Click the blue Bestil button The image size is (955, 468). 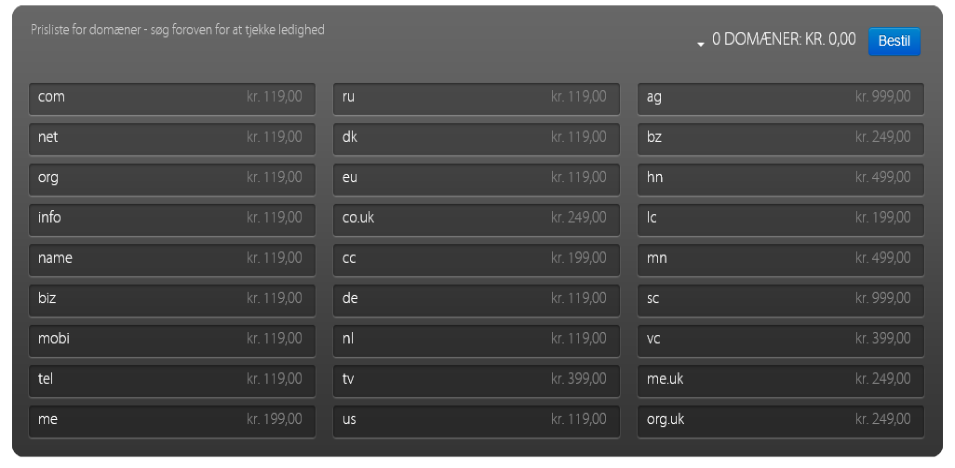pos(894,41)
